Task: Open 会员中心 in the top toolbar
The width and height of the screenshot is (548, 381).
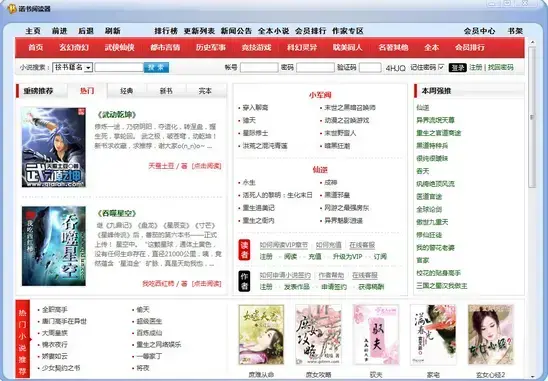Action: click(480, 31)
